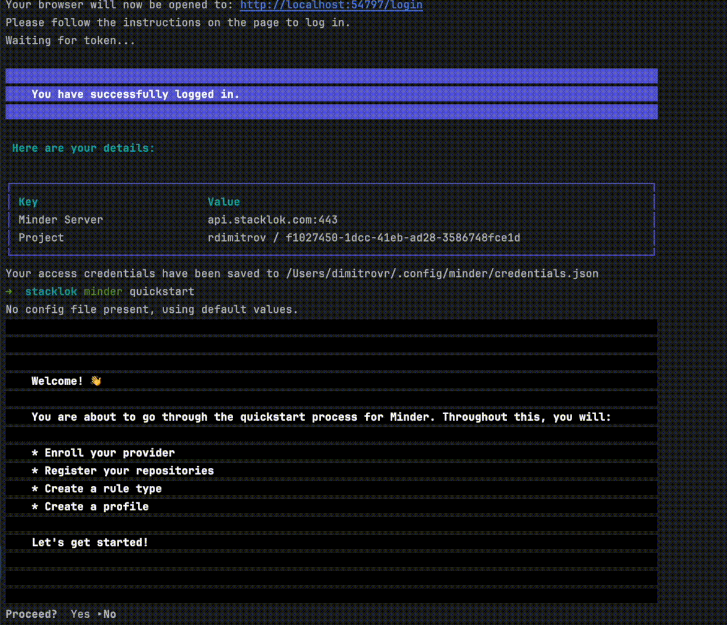The image size is (727, 625).
Task: Open the localhost login URL link
Action: 331,5
